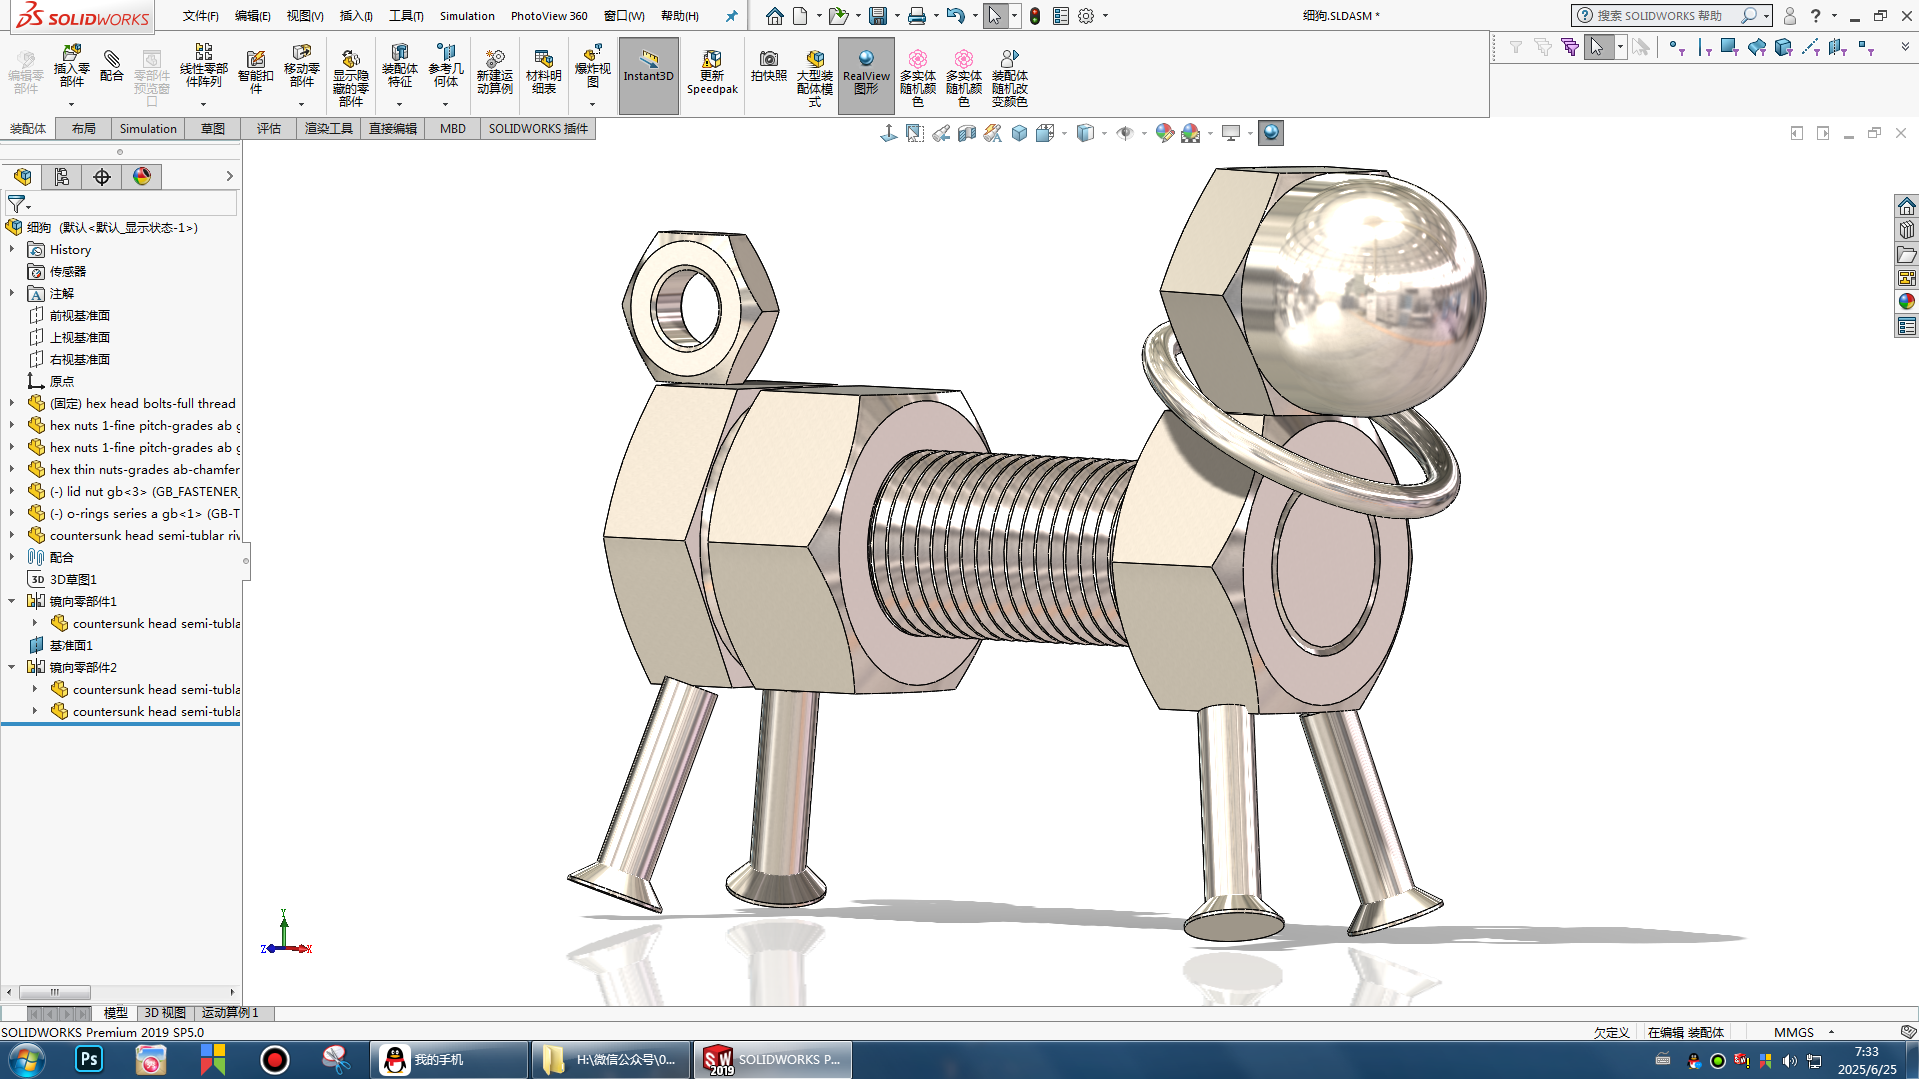Click the Windows Start button

tap(26, 1059)
